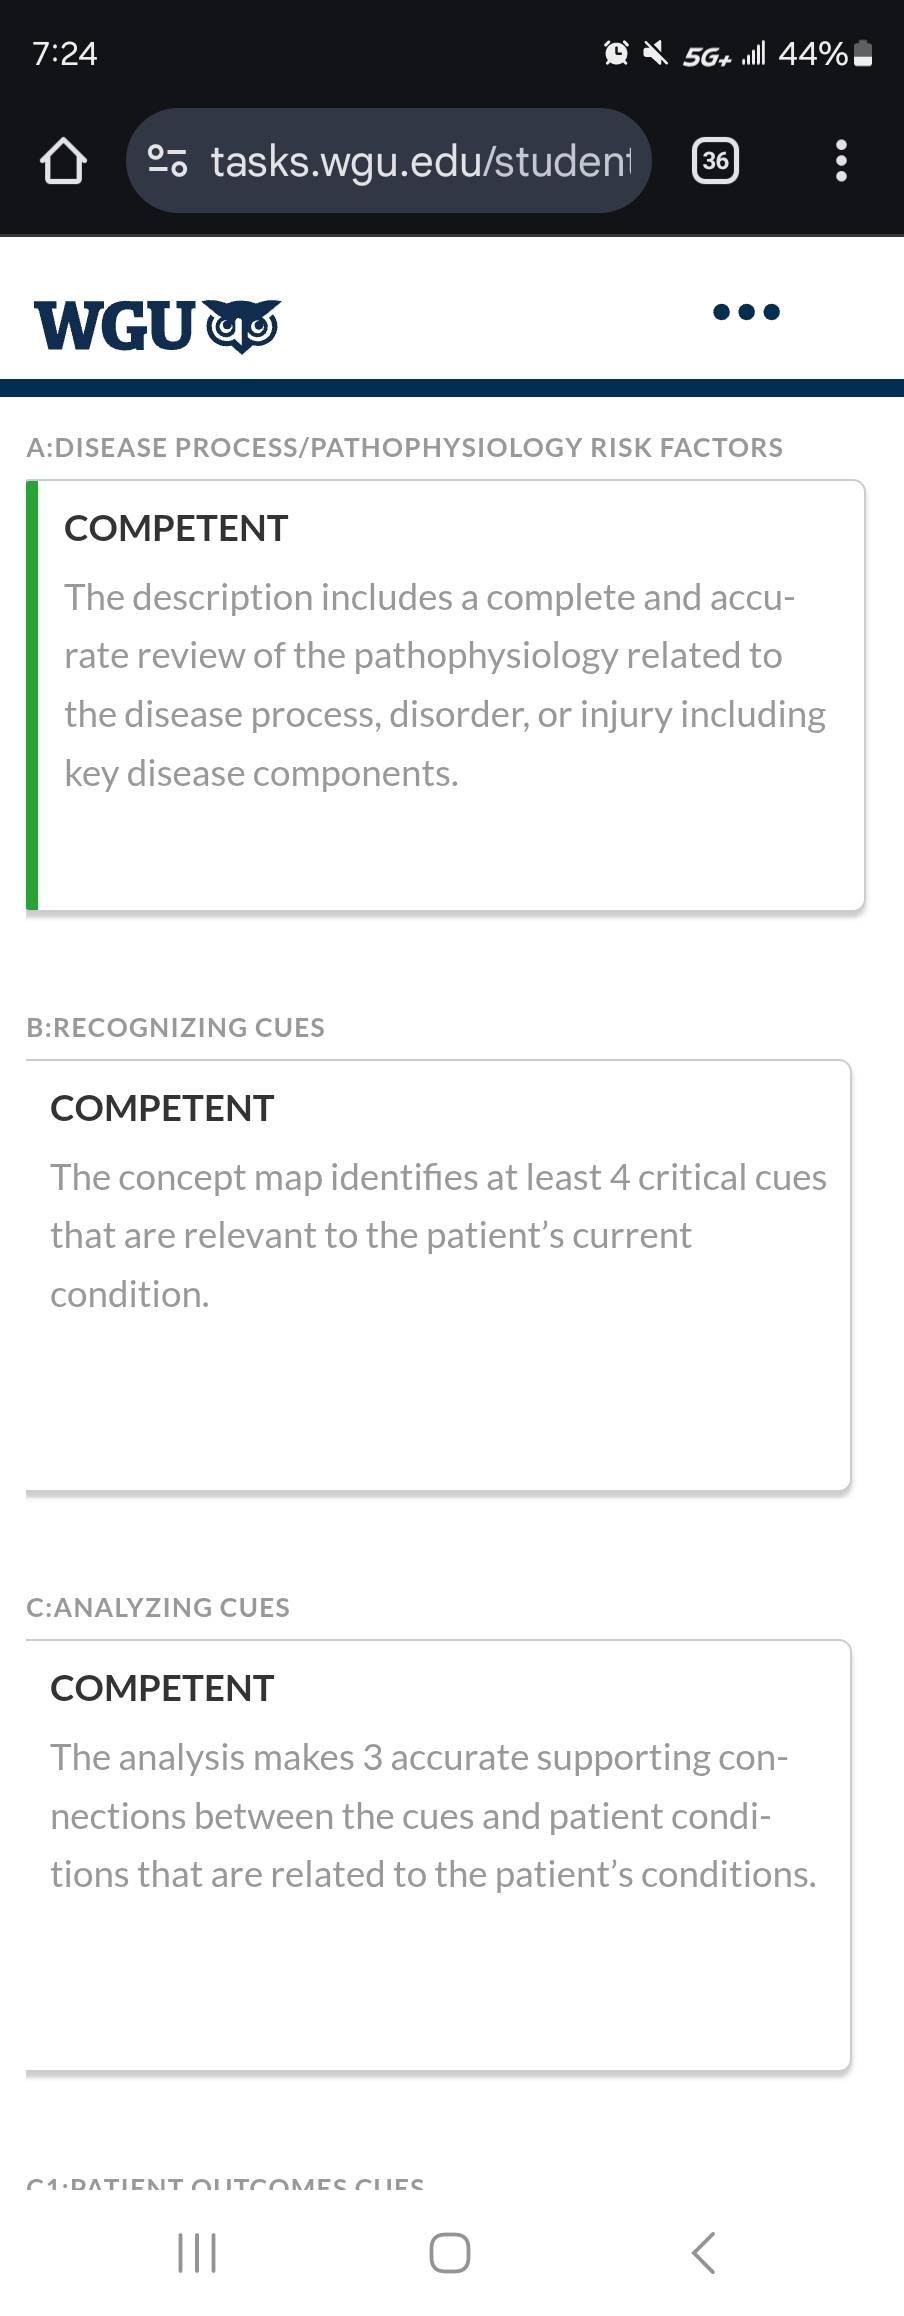Viewport: 904px width, 2316px height.
Task: Open the WGU page three-dot menu
Action: [746, 312]
